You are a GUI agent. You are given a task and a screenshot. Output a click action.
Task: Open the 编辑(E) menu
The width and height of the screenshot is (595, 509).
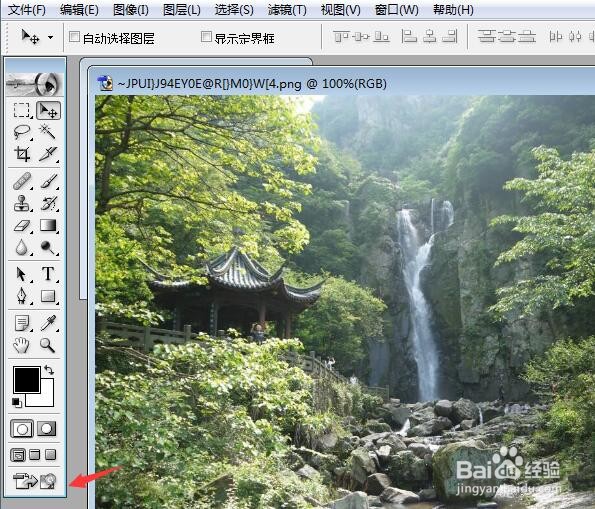pos(79,10)
